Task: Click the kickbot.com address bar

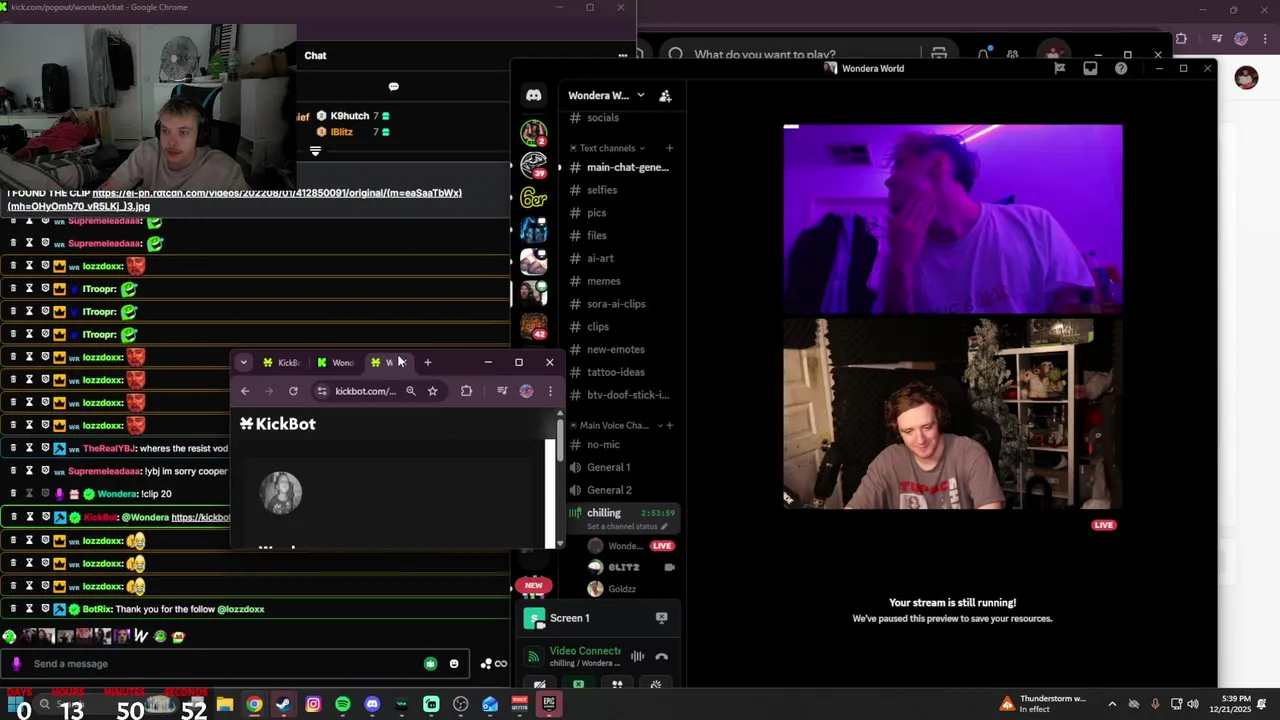Action: coord(365,391)
